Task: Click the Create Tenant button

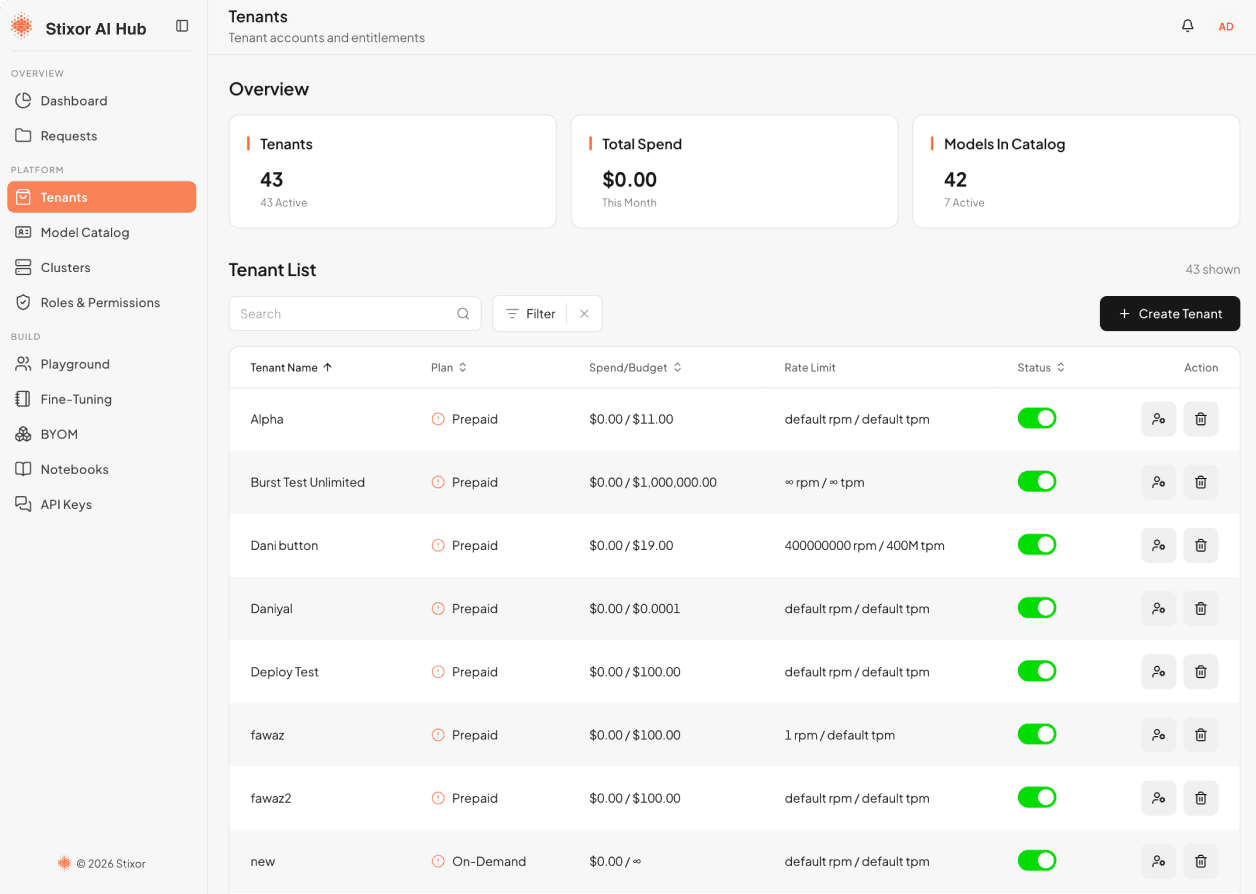Action: pos(1170,314)
